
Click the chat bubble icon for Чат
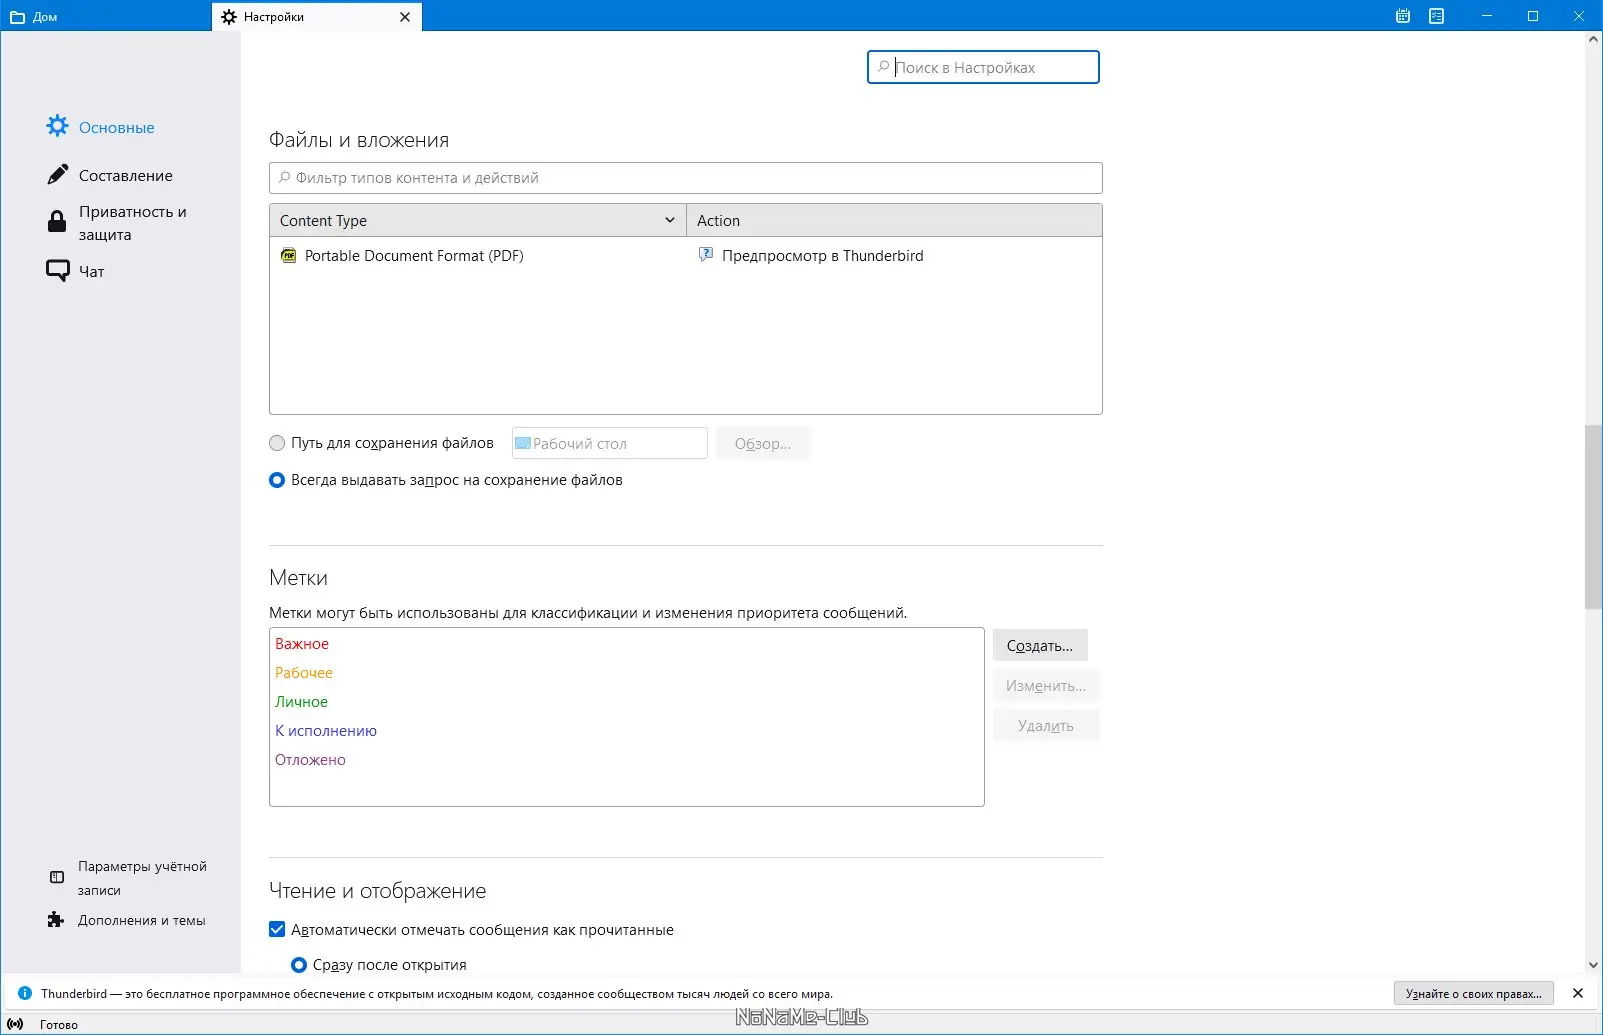pyautogui.click(x=58, y=271)
